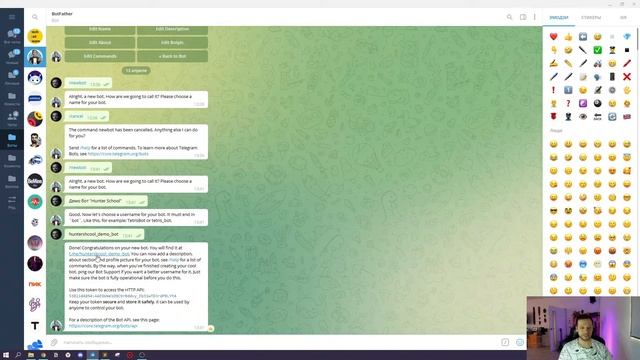Click the /cancel command message
Viewport: 640px width, 360px height.
coord(87,116)
